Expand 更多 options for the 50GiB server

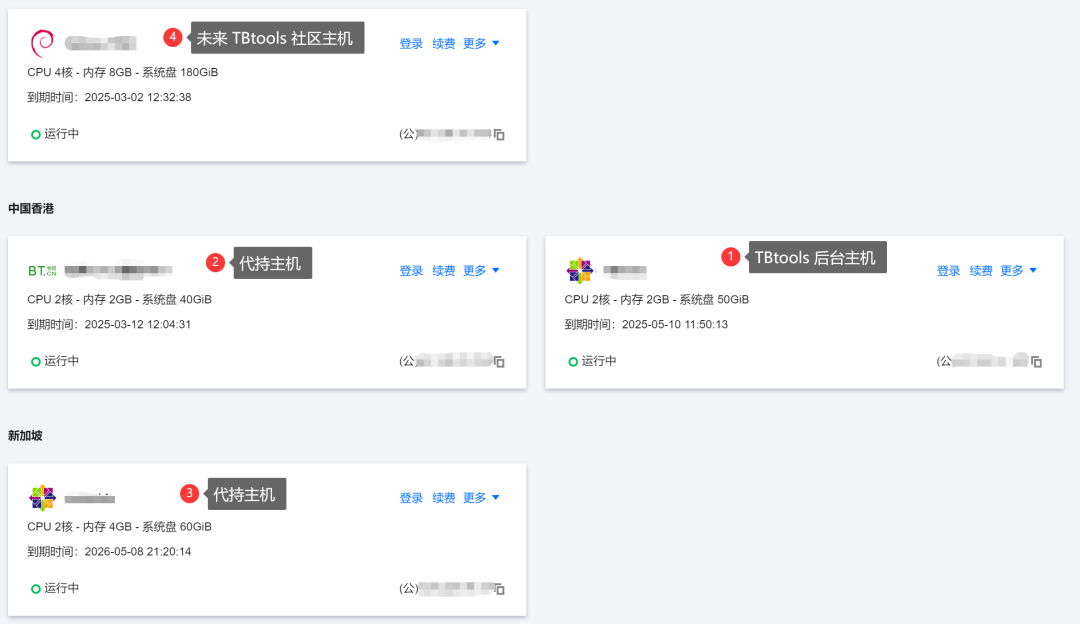1018,271
